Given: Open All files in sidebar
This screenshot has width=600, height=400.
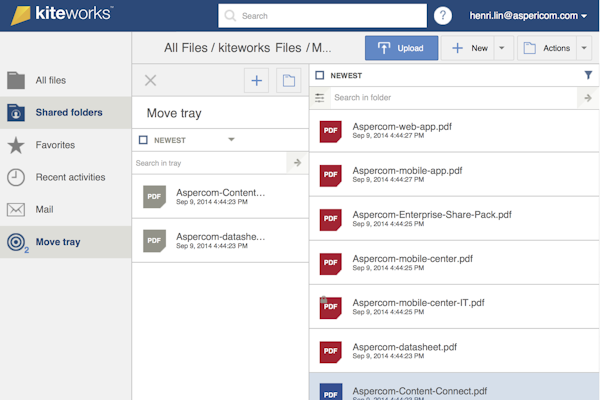Looking at the screenshot, I should [66, 80].
